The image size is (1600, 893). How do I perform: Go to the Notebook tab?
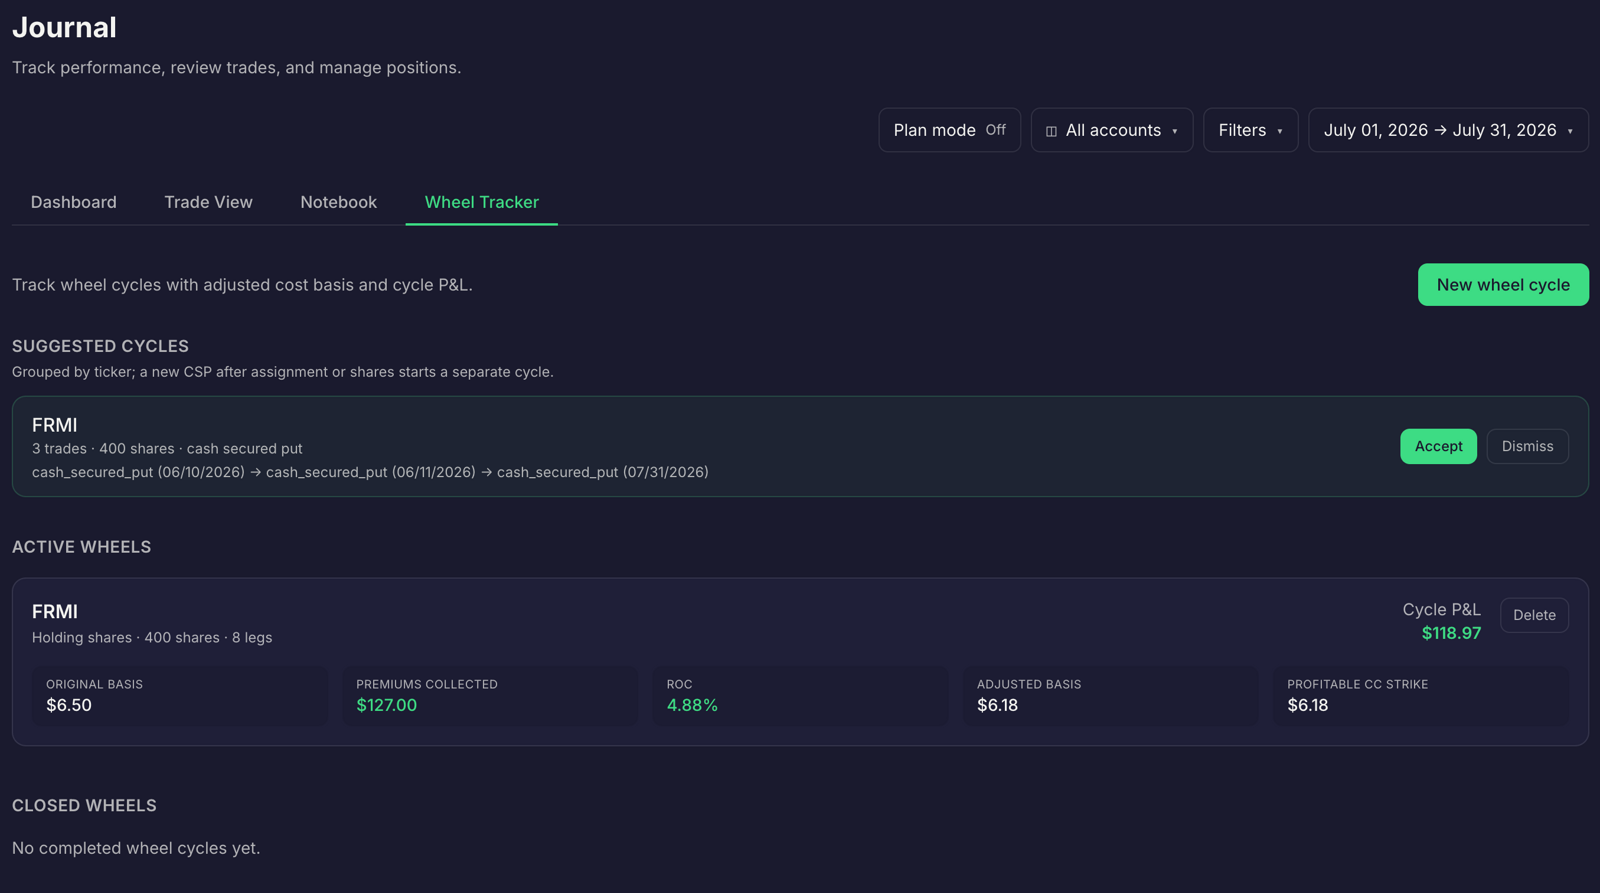pyautogui.click(x=338, y=202)
